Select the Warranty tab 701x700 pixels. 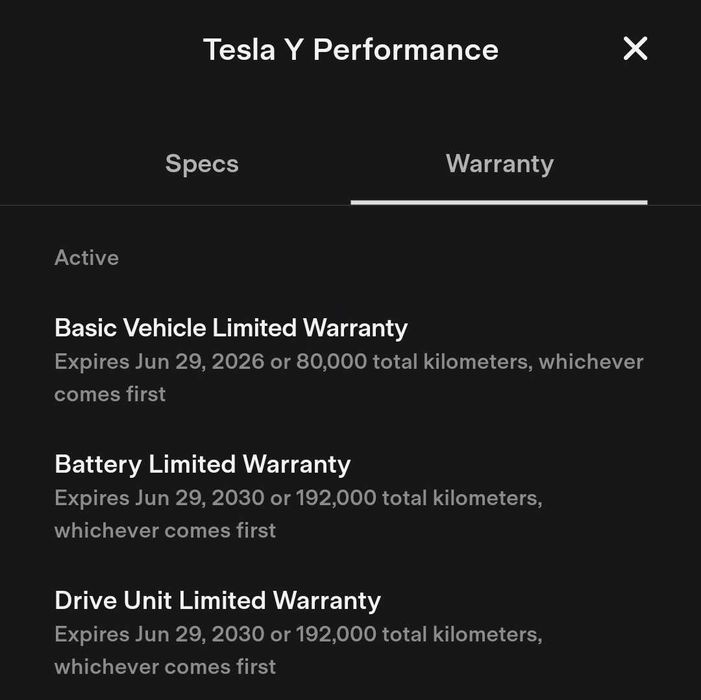click(499, 164)
